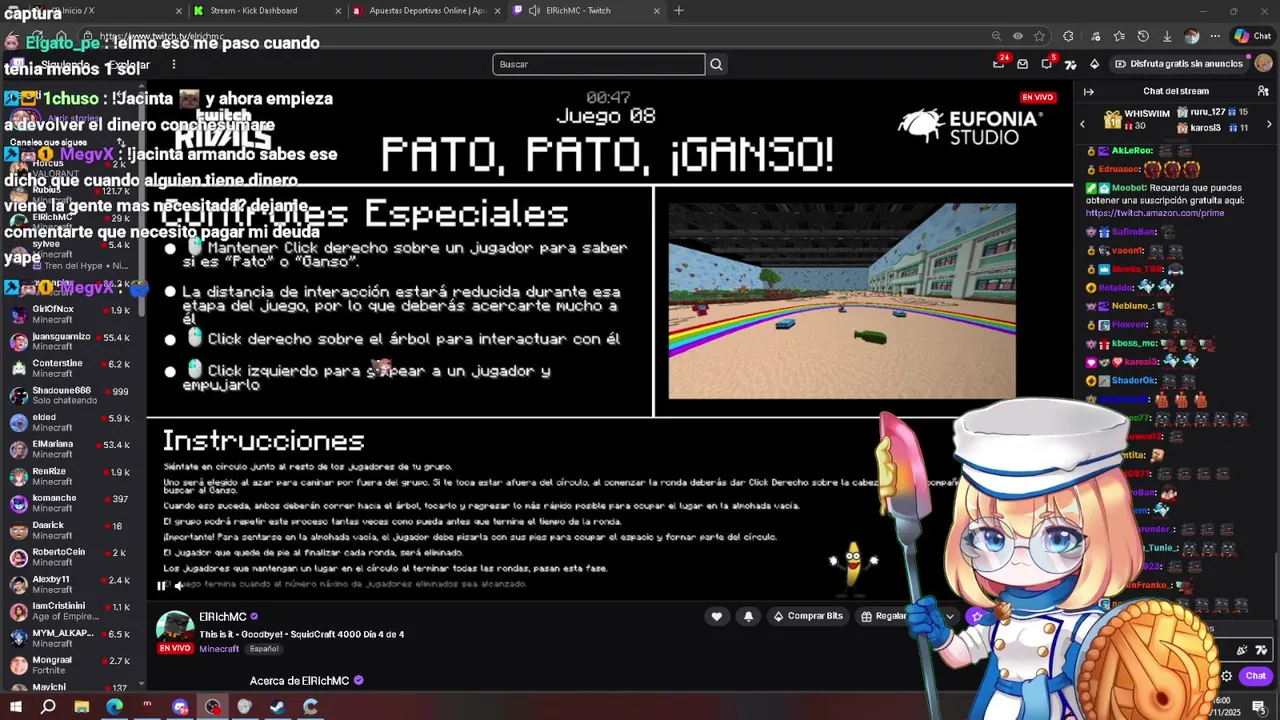Click the eye tracking-prevention icon in the address bar
1280x720 pixels.
[1018, 36]
